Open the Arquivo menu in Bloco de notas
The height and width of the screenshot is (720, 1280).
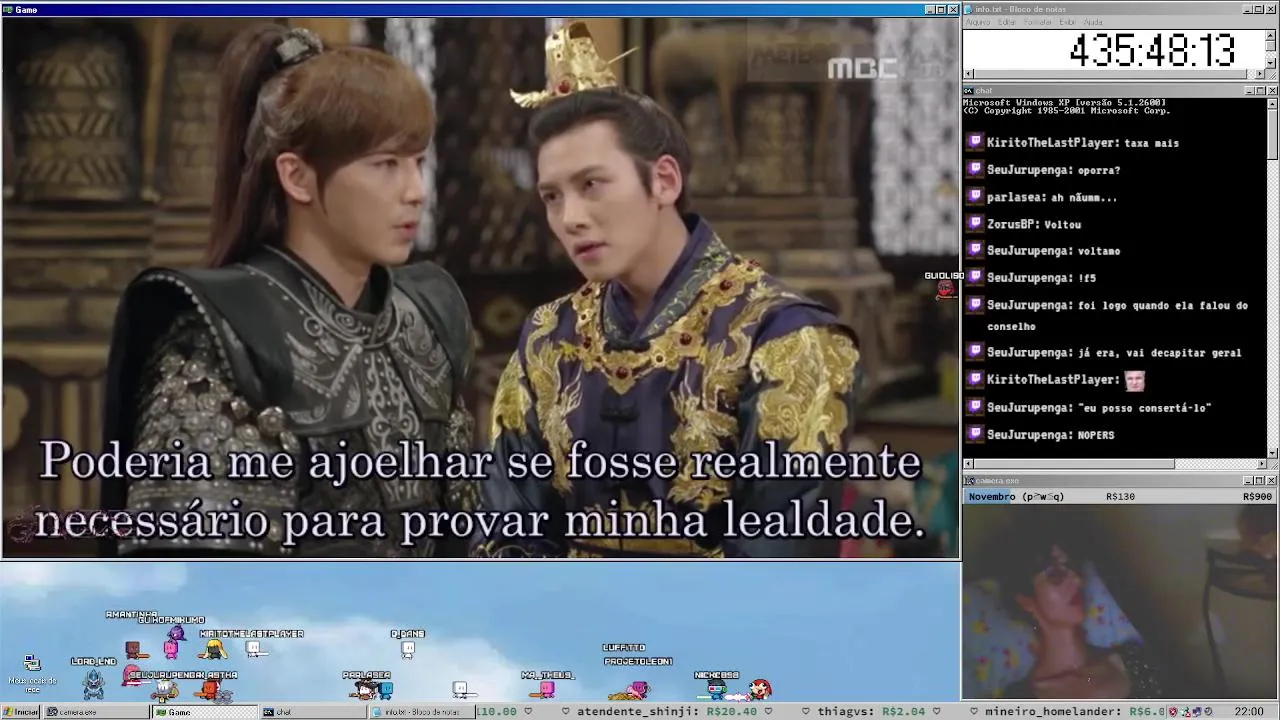(978, 22)
